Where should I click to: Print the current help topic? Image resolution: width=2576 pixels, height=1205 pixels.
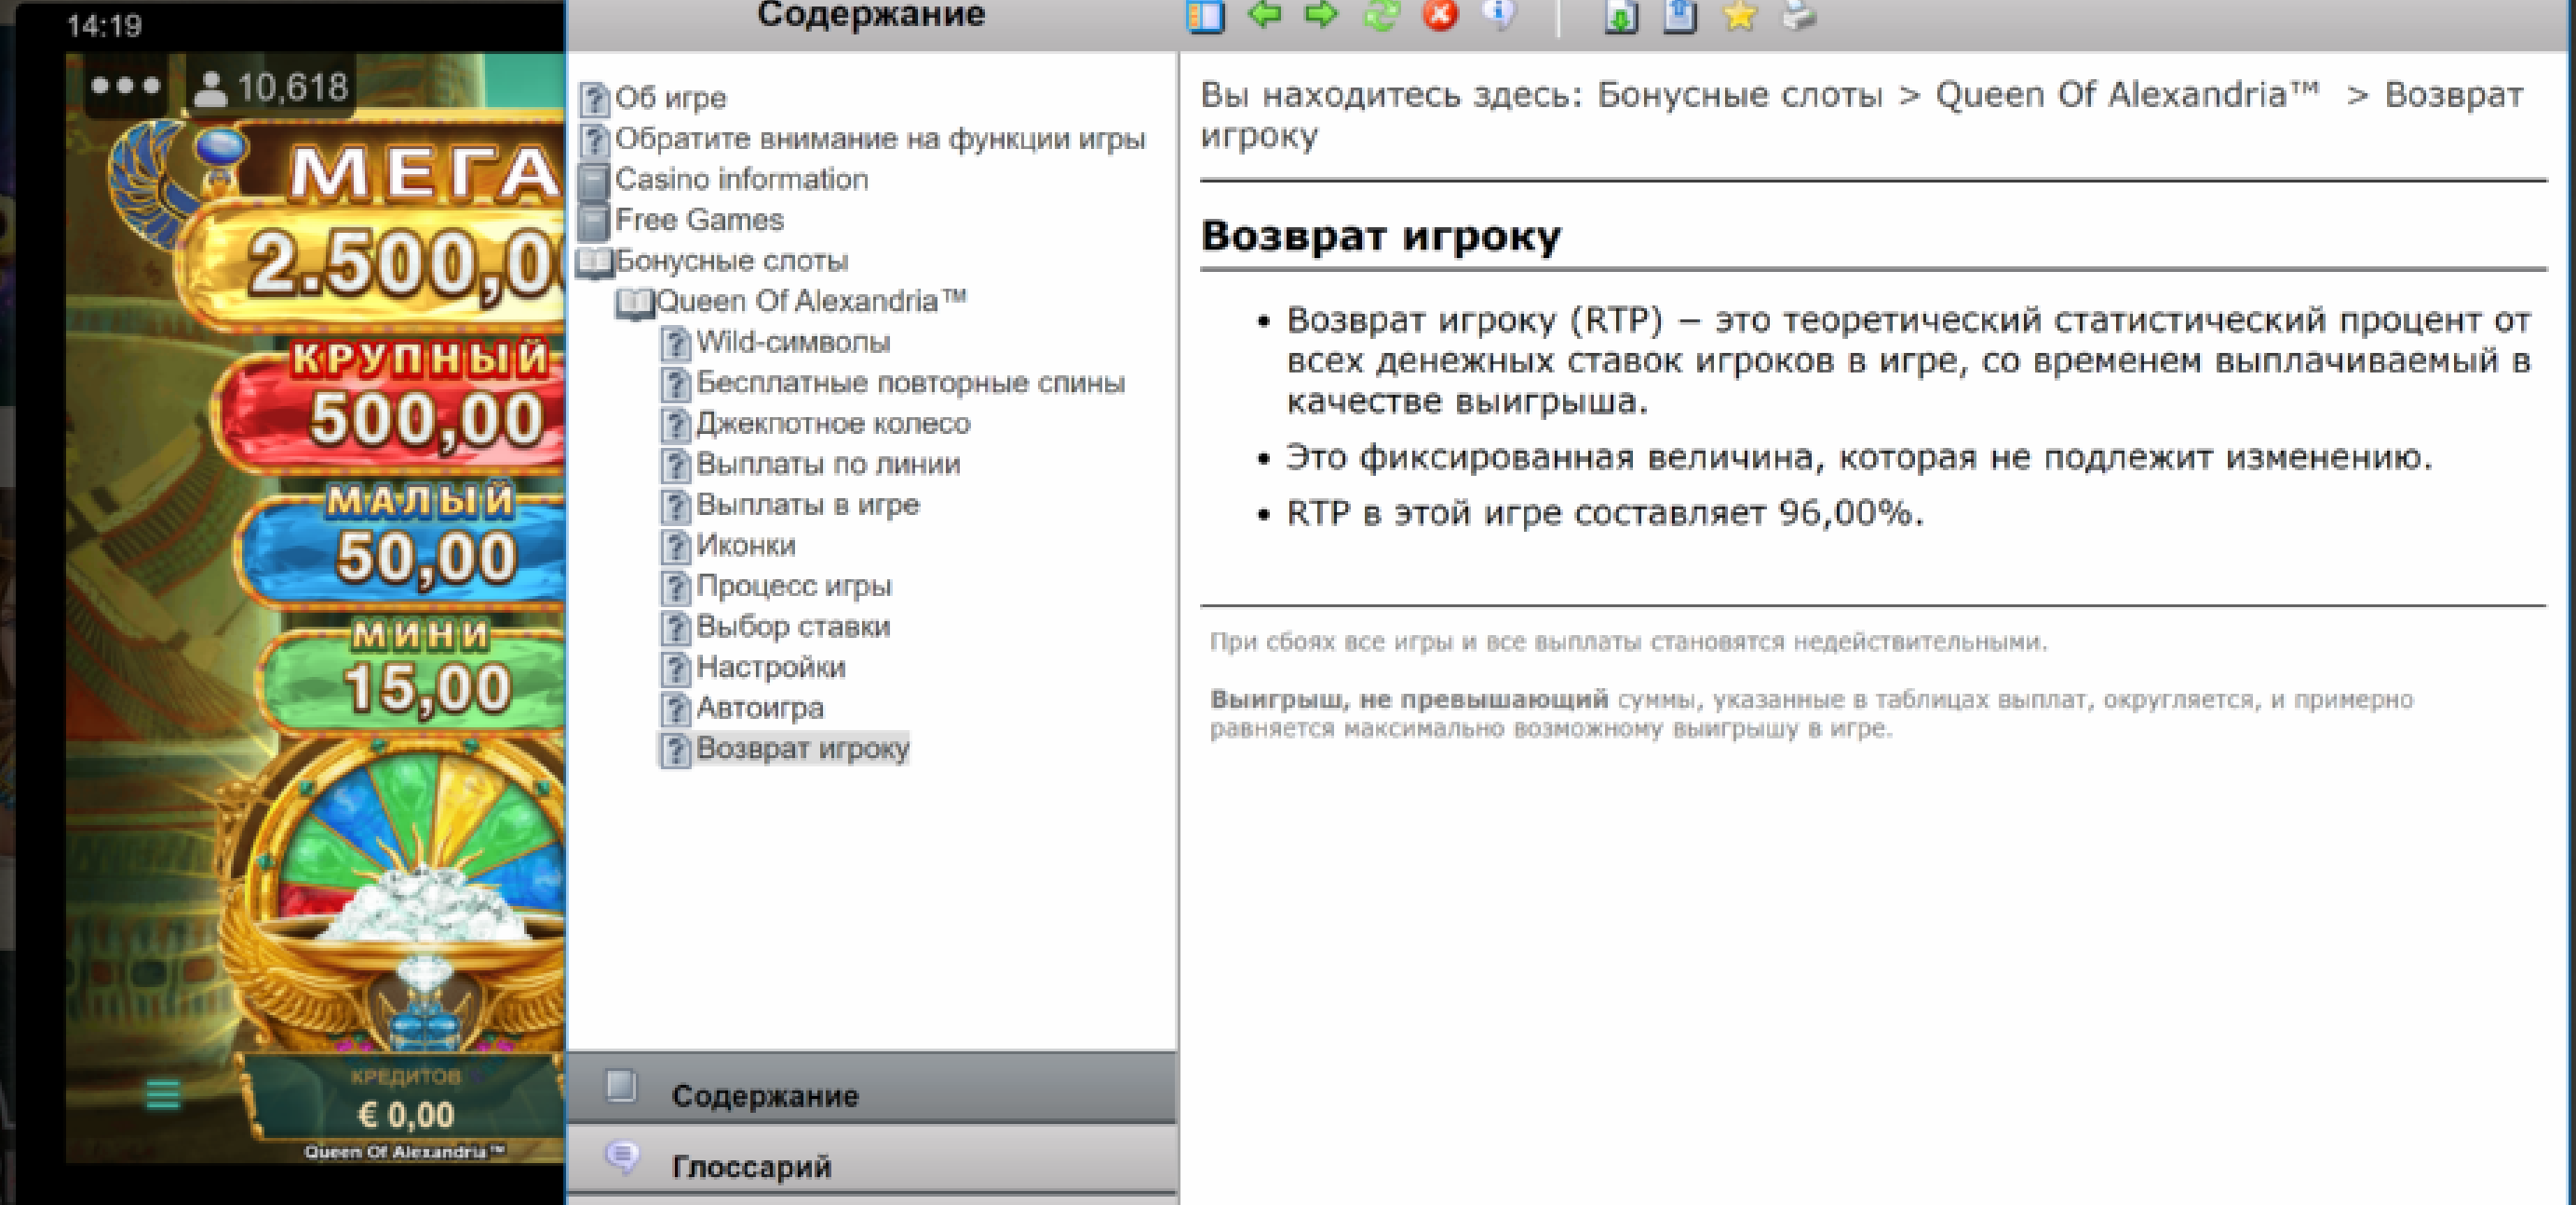(1798, 15)
